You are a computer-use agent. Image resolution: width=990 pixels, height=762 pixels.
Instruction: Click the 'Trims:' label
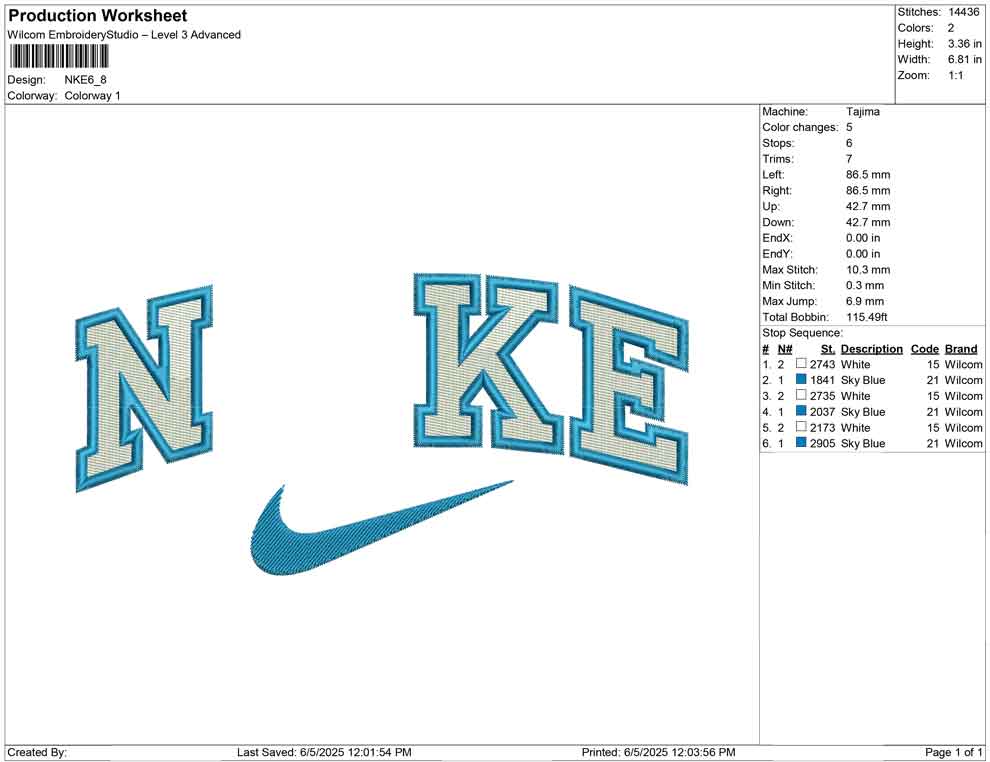(x=778, y=159)
